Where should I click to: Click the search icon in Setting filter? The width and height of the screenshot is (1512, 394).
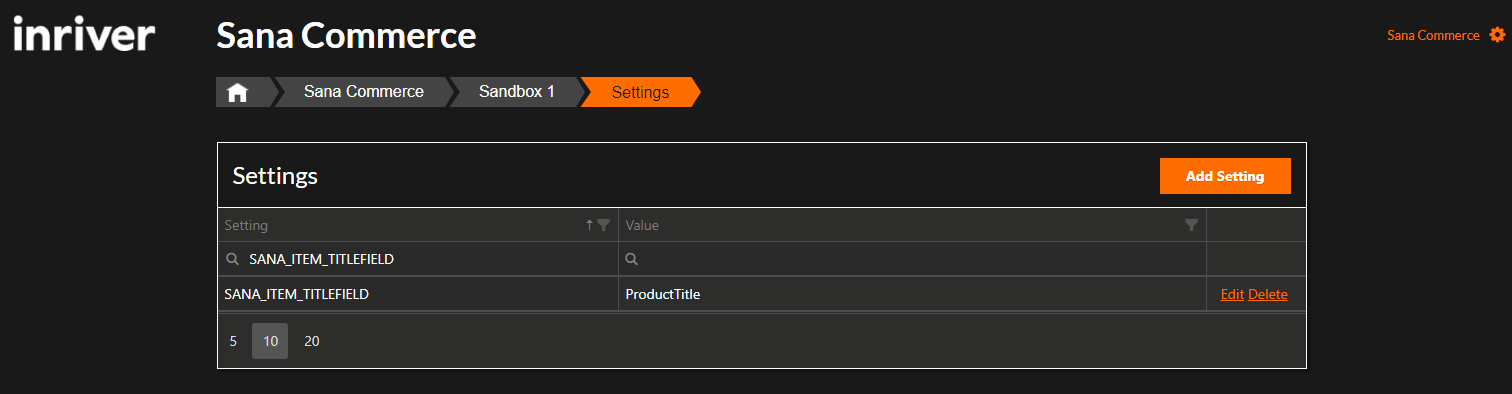click(x=232, y=259)
